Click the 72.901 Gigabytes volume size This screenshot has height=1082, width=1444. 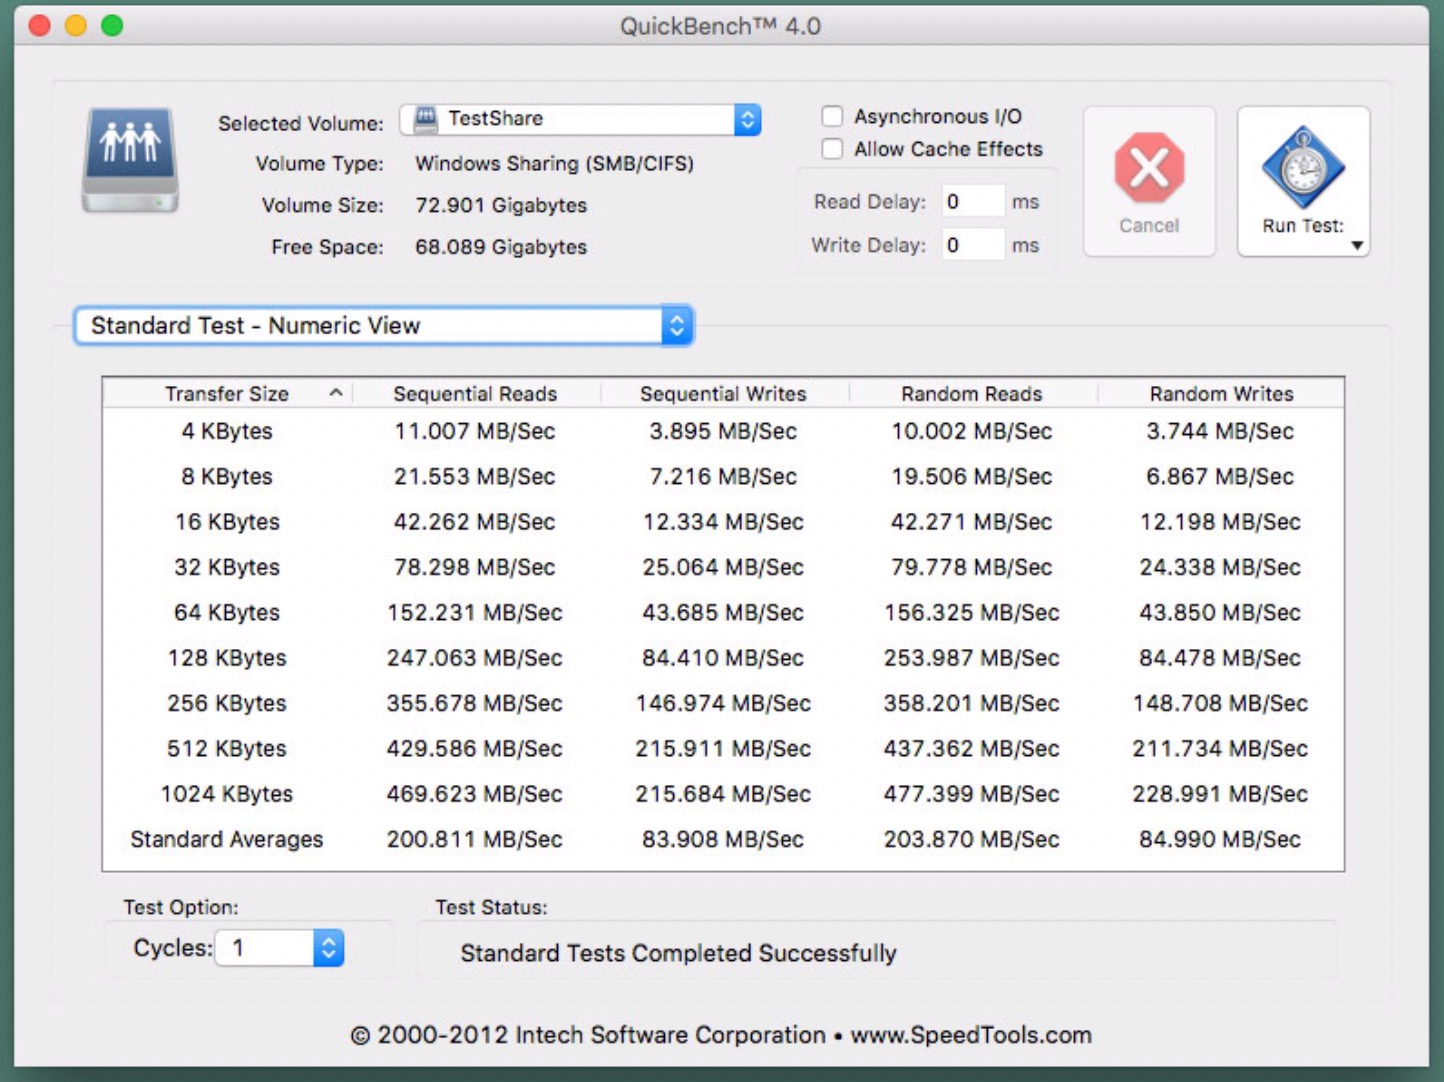coord(501,205)
